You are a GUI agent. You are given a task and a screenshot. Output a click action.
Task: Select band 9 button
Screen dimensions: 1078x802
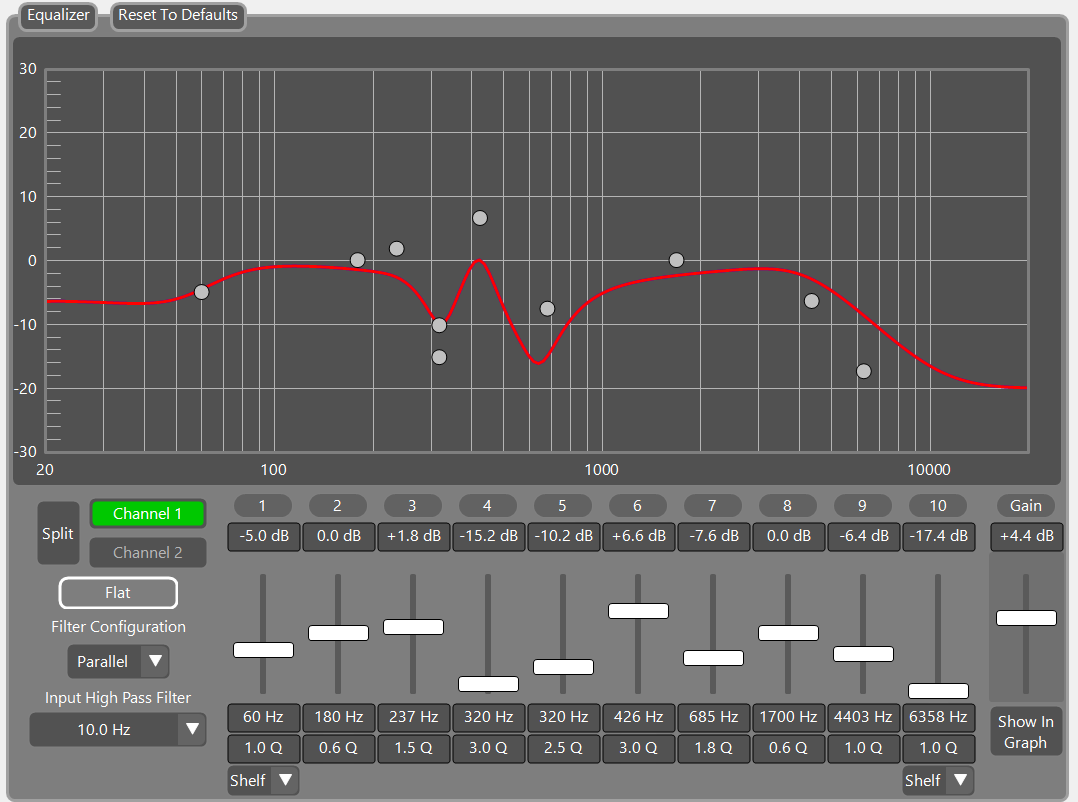click(862, 506)
